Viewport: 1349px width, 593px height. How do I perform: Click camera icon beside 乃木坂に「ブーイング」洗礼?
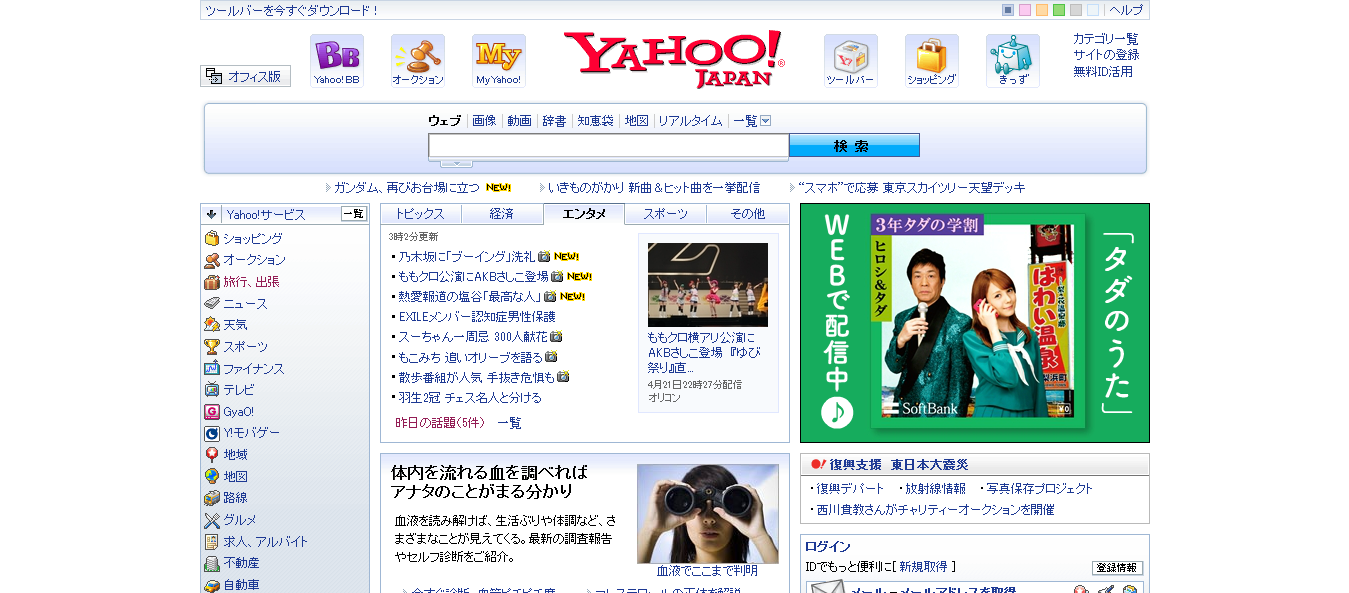[x=544, y=256]
